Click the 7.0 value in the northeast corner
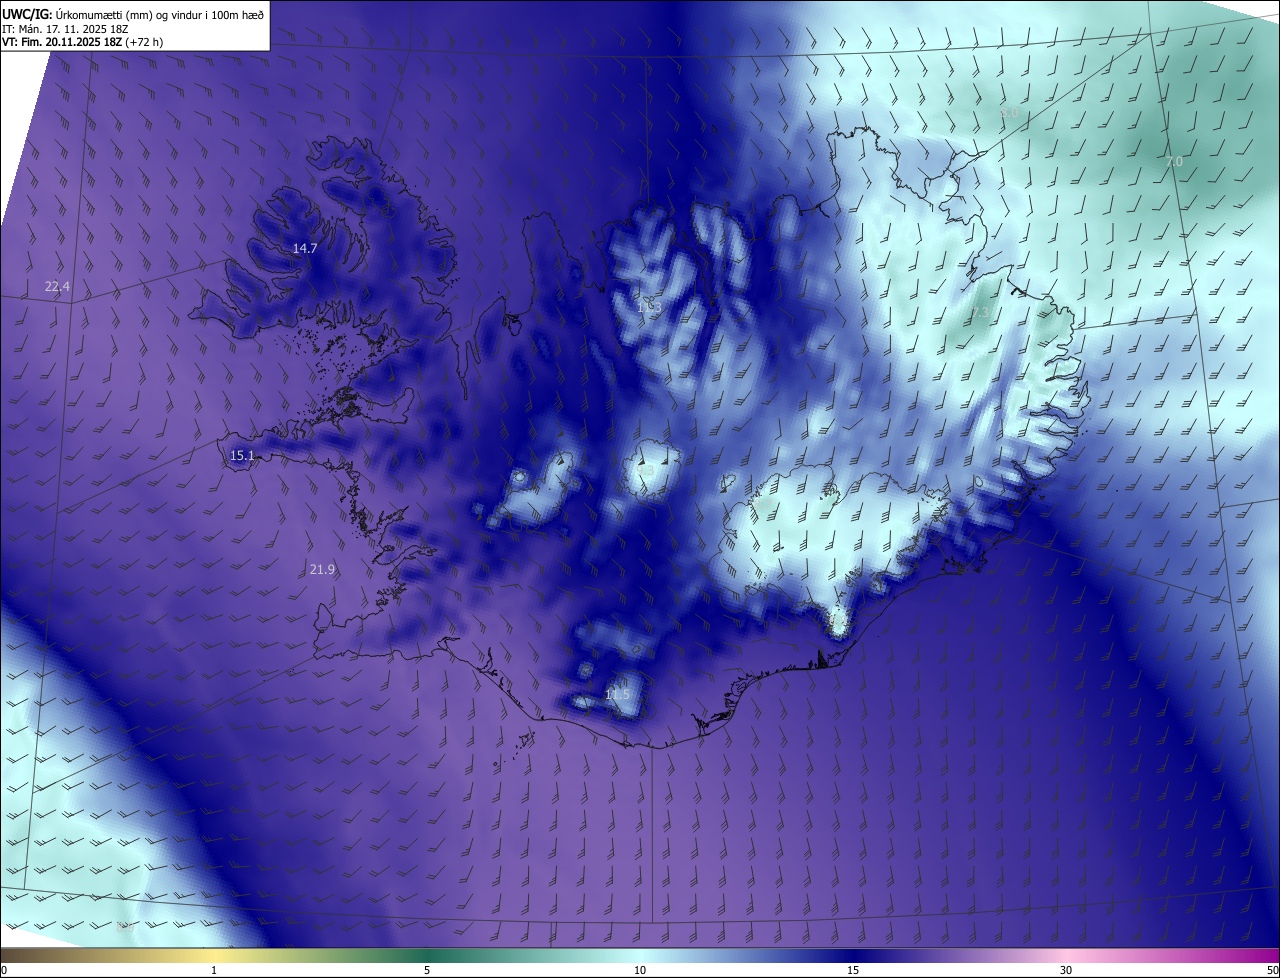1280x978 pixels. point(1174,161)
